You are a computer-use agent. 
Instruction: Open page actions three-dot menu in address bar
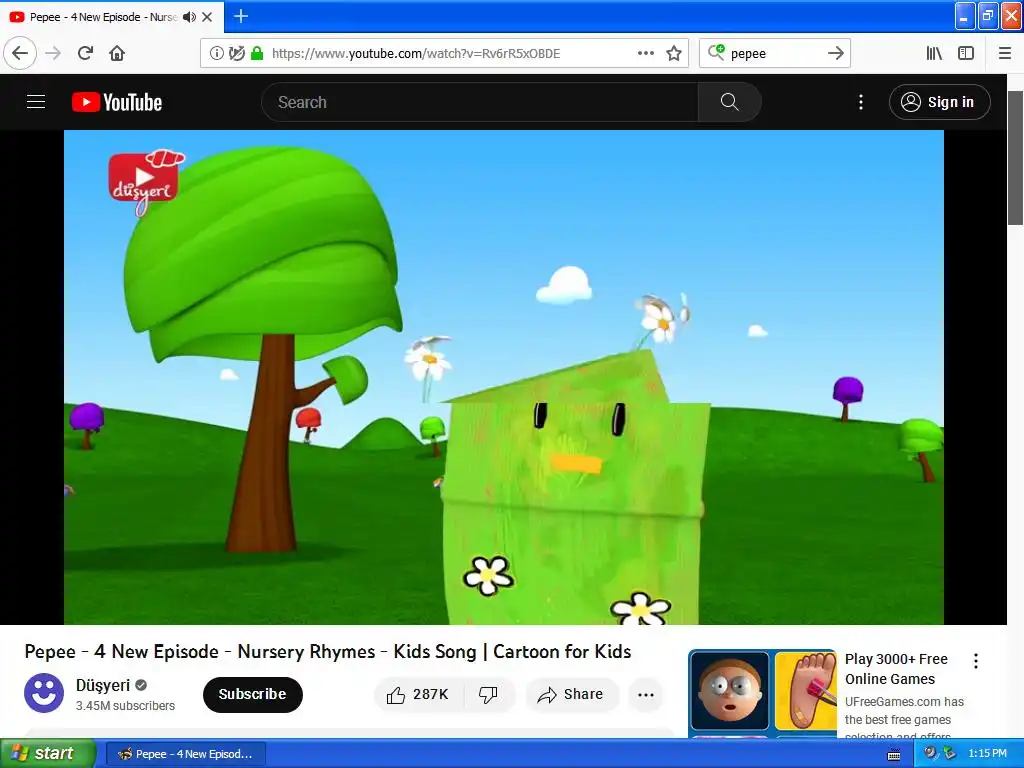(645, 53)
